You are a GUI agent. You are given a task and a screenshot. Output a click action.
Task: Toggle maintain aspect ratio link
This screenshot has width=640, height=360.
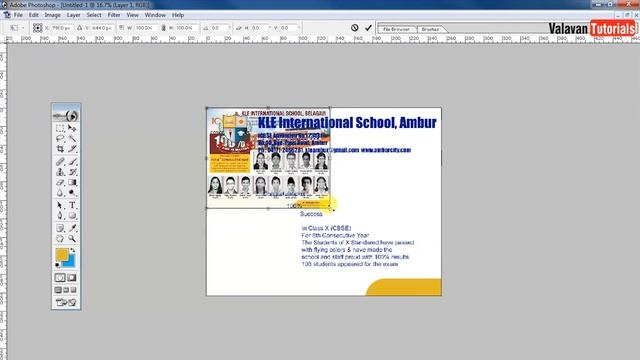tap(163, 28)
